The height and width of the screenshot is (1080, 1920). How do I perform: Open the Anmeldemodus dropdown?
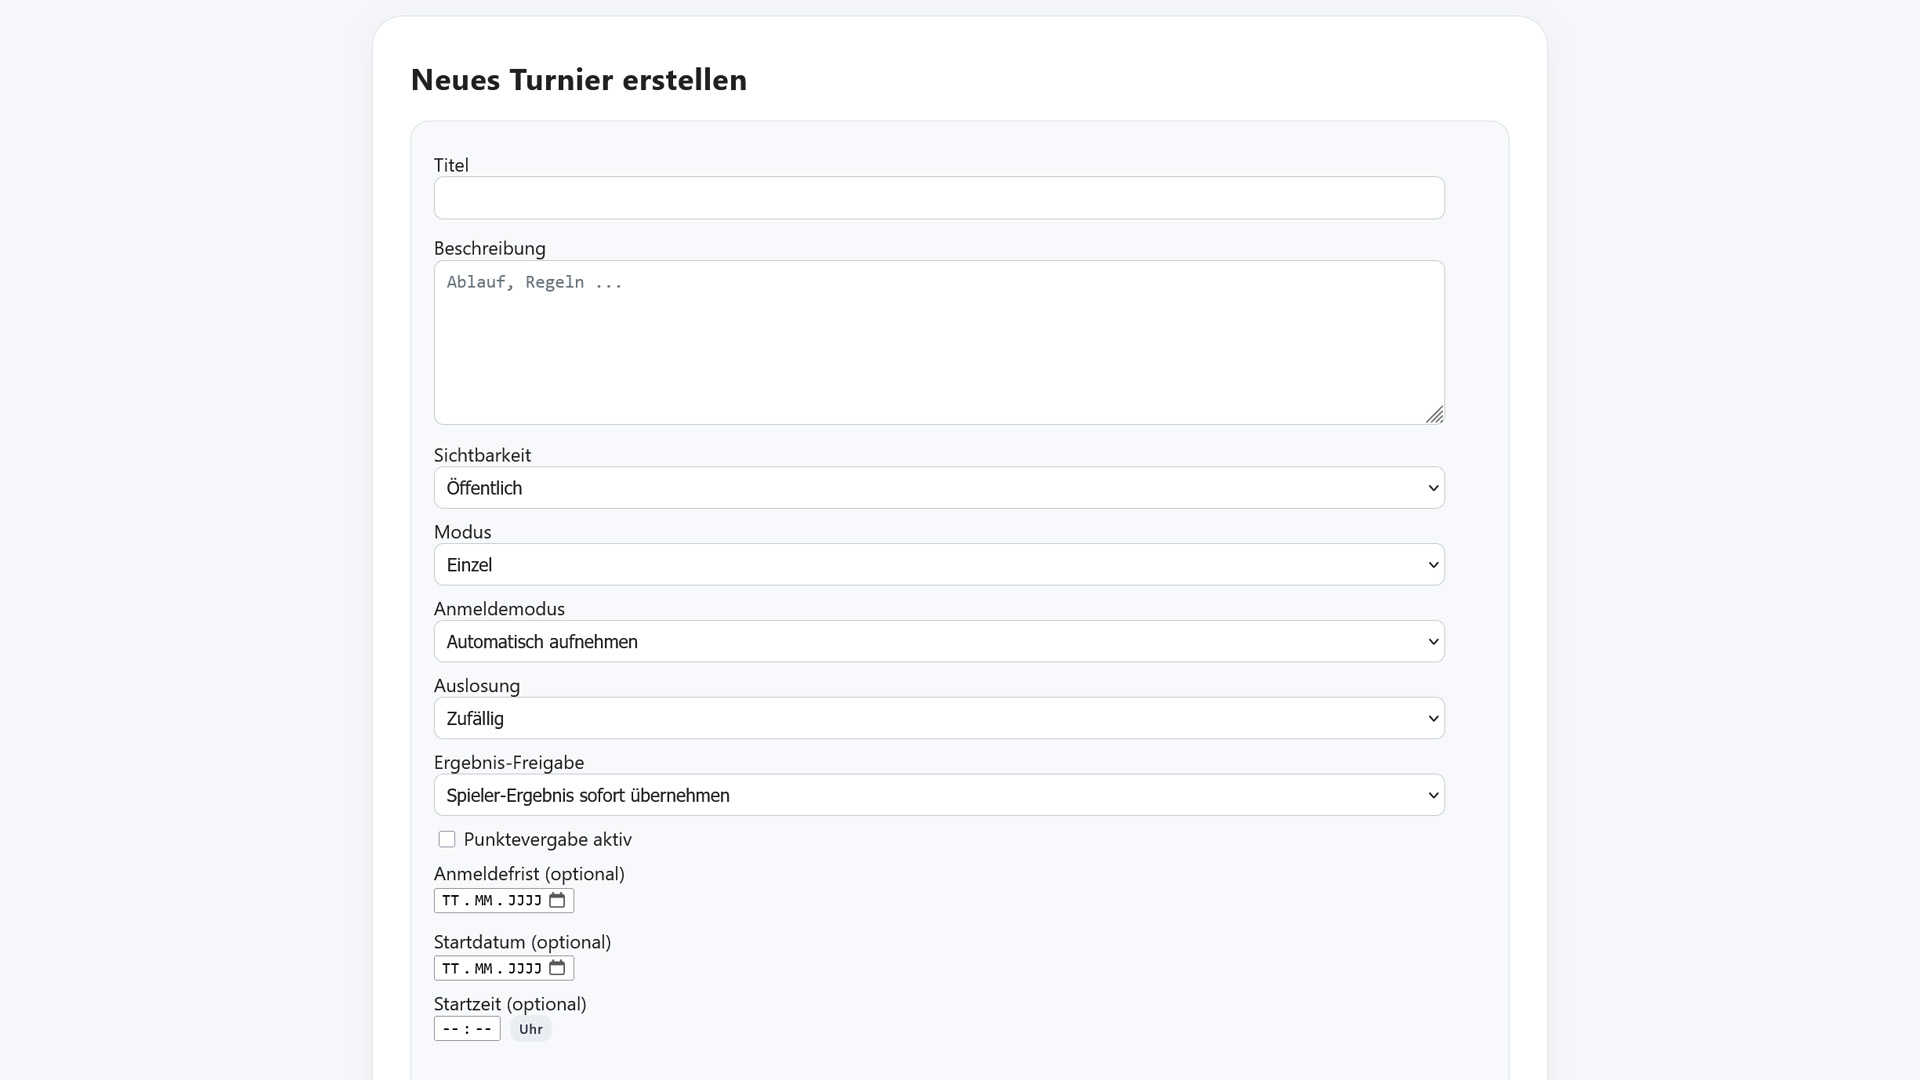939,642
